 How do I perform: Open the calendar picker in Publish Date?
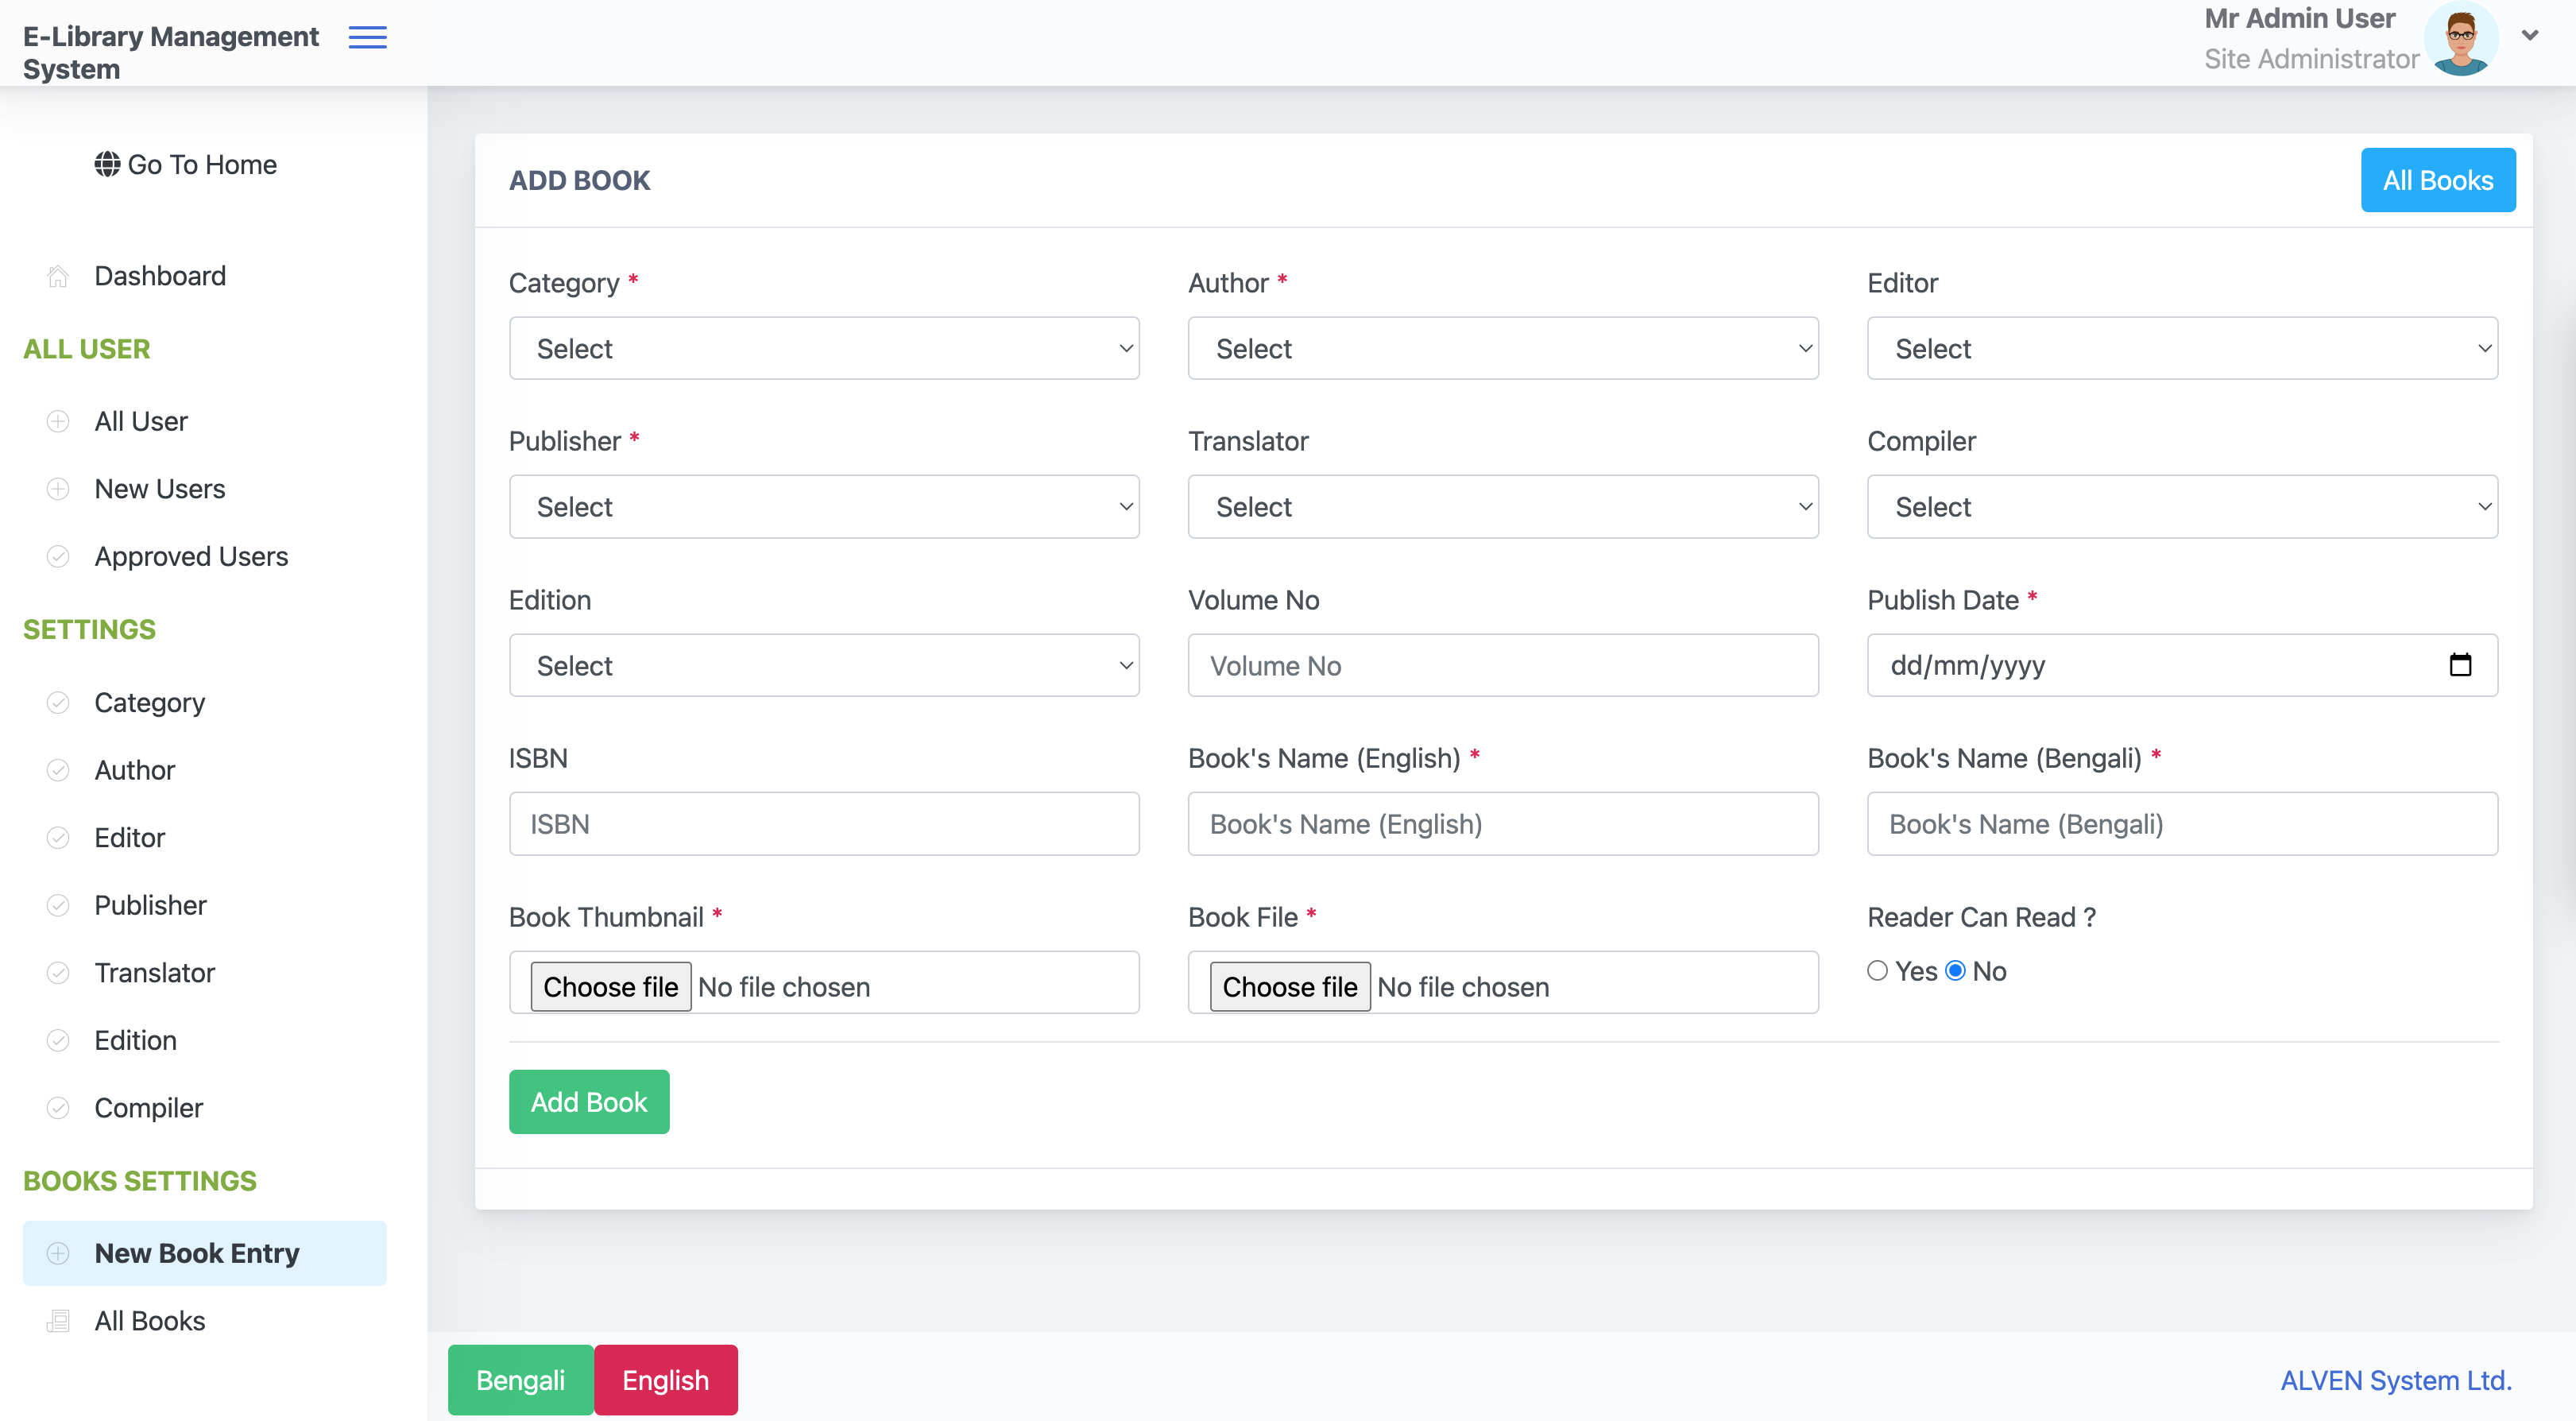coord(2460,665)
